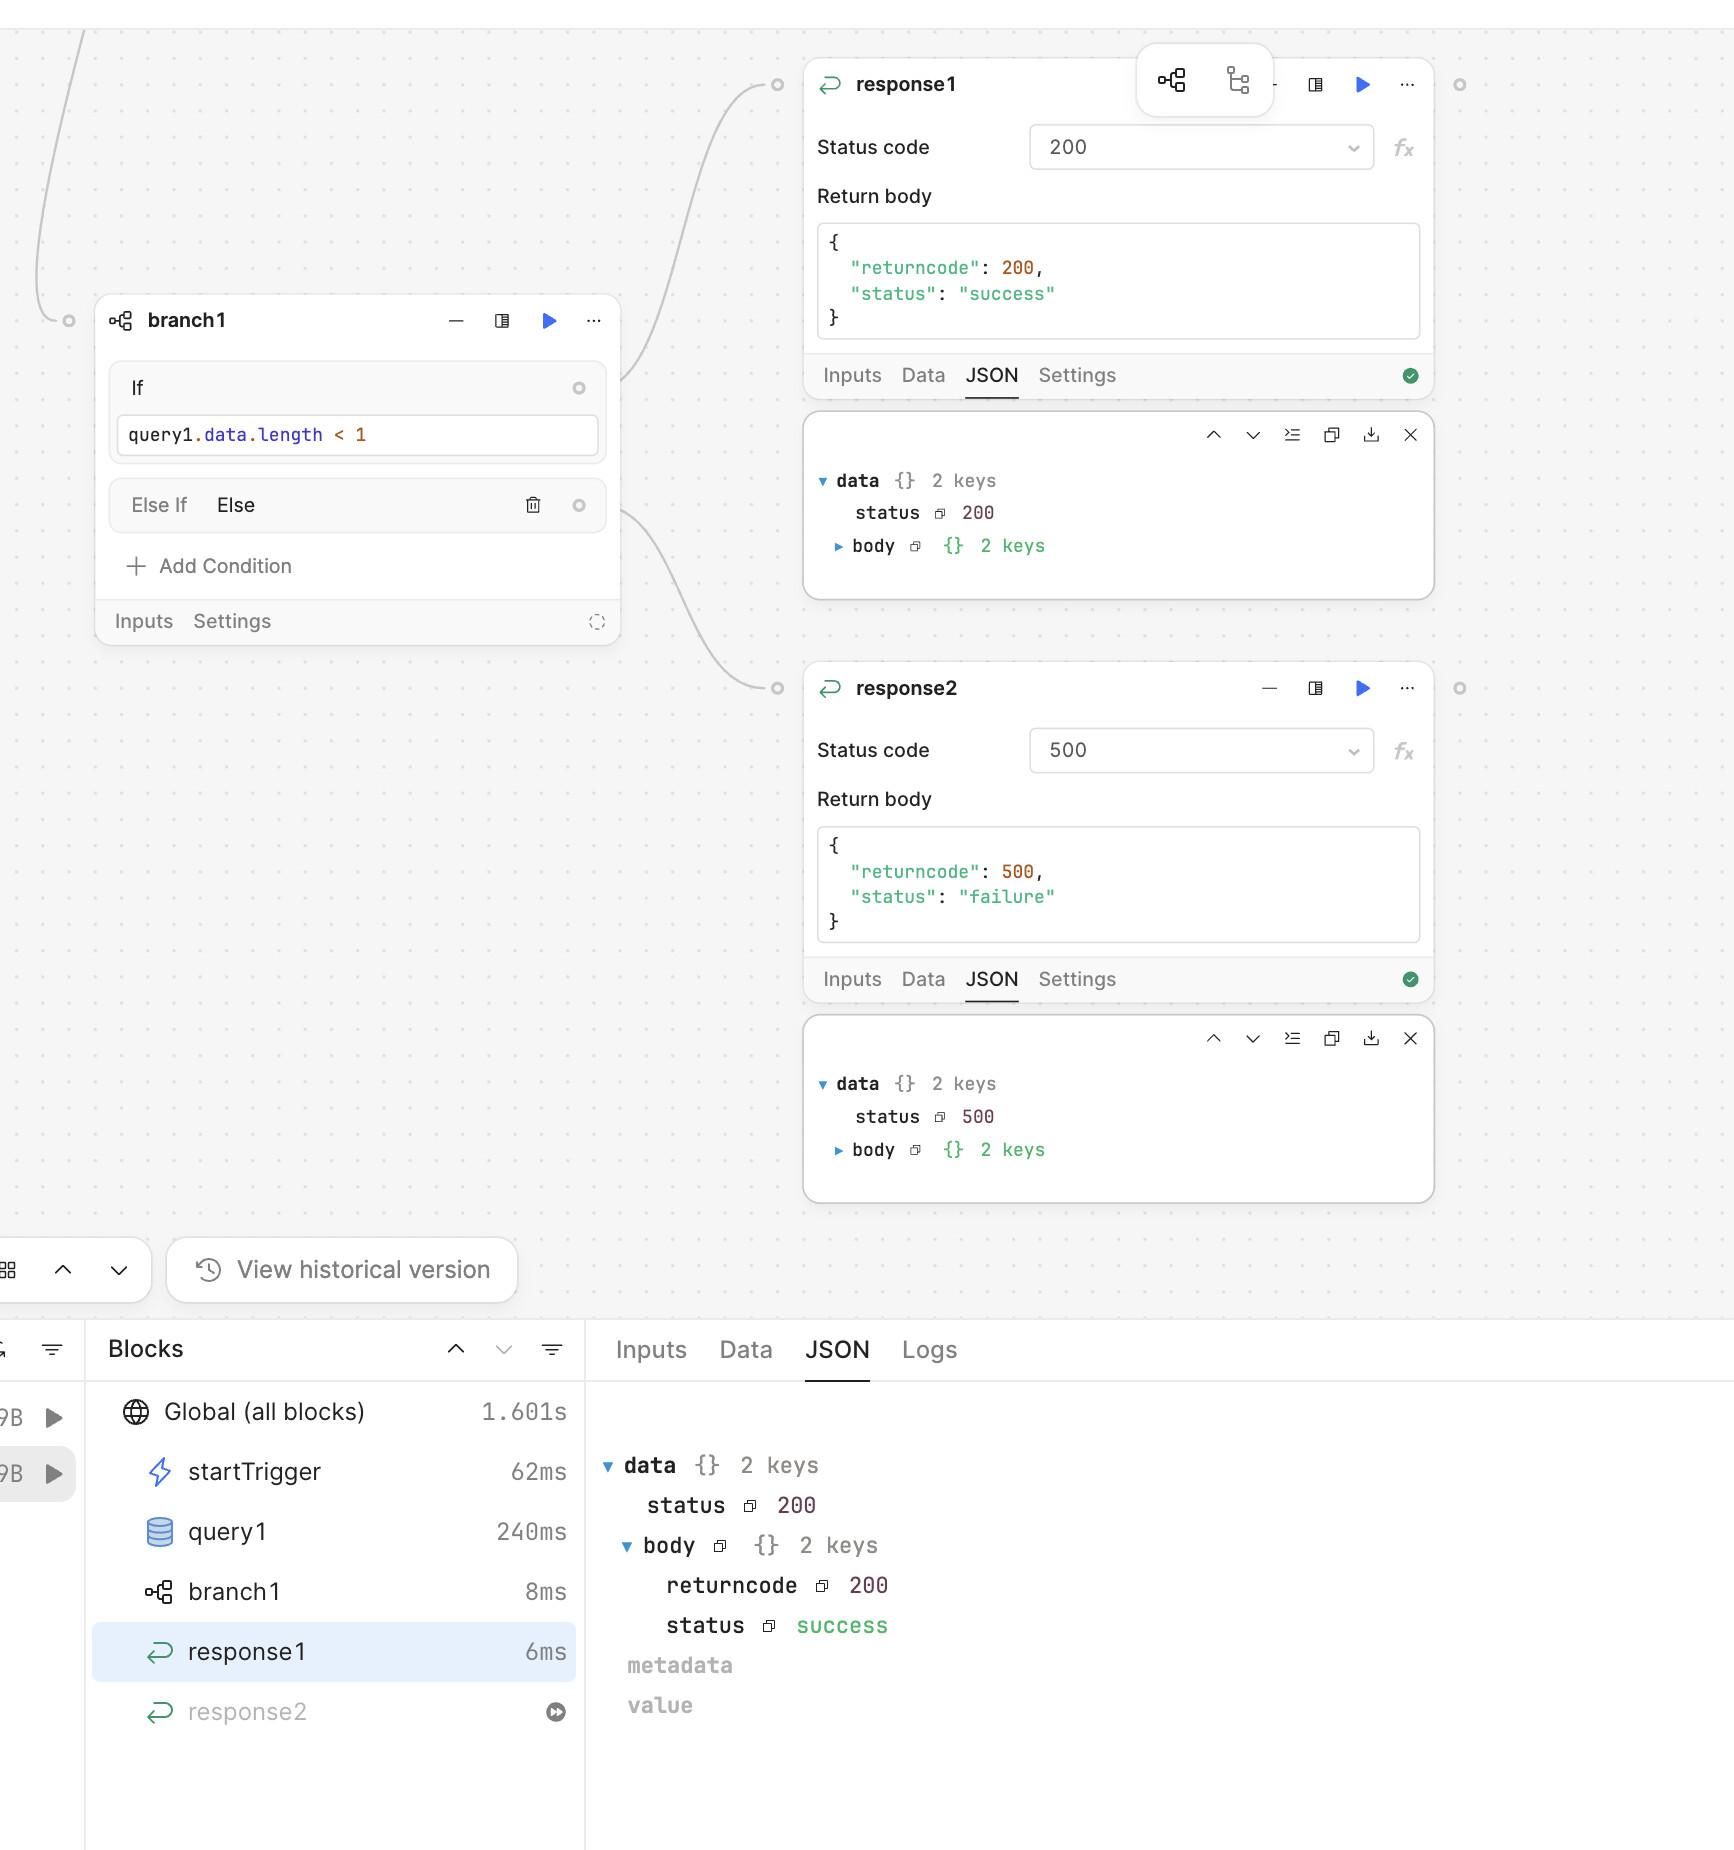Close the response1 JSON viewer panel
The width and height of the screenshot is (1734, 1850).
pyautogui.click(x=1410, y=435)
